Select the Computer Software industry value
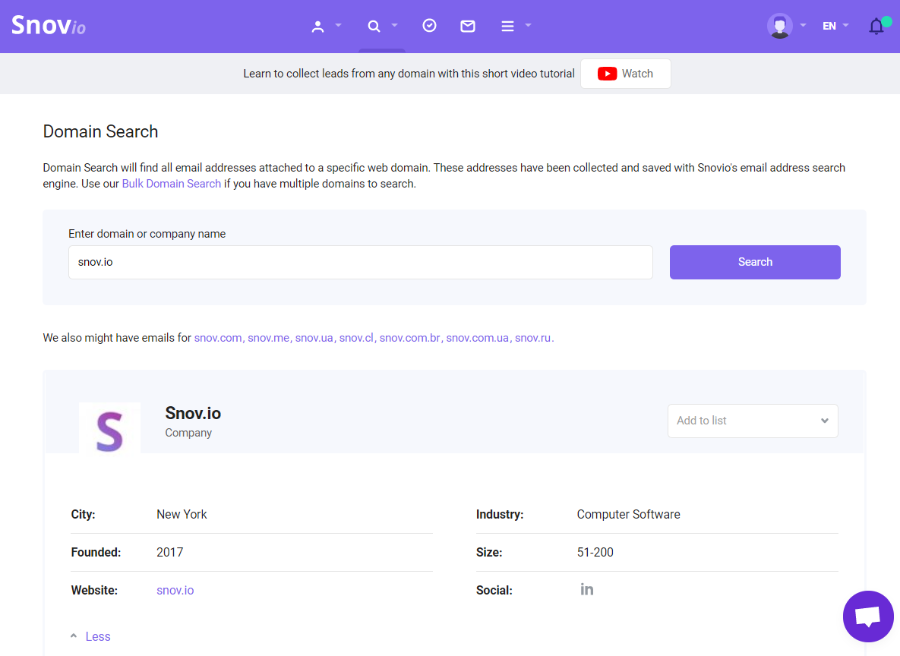The width and height of the screenshot is (900, 656). 629,514
